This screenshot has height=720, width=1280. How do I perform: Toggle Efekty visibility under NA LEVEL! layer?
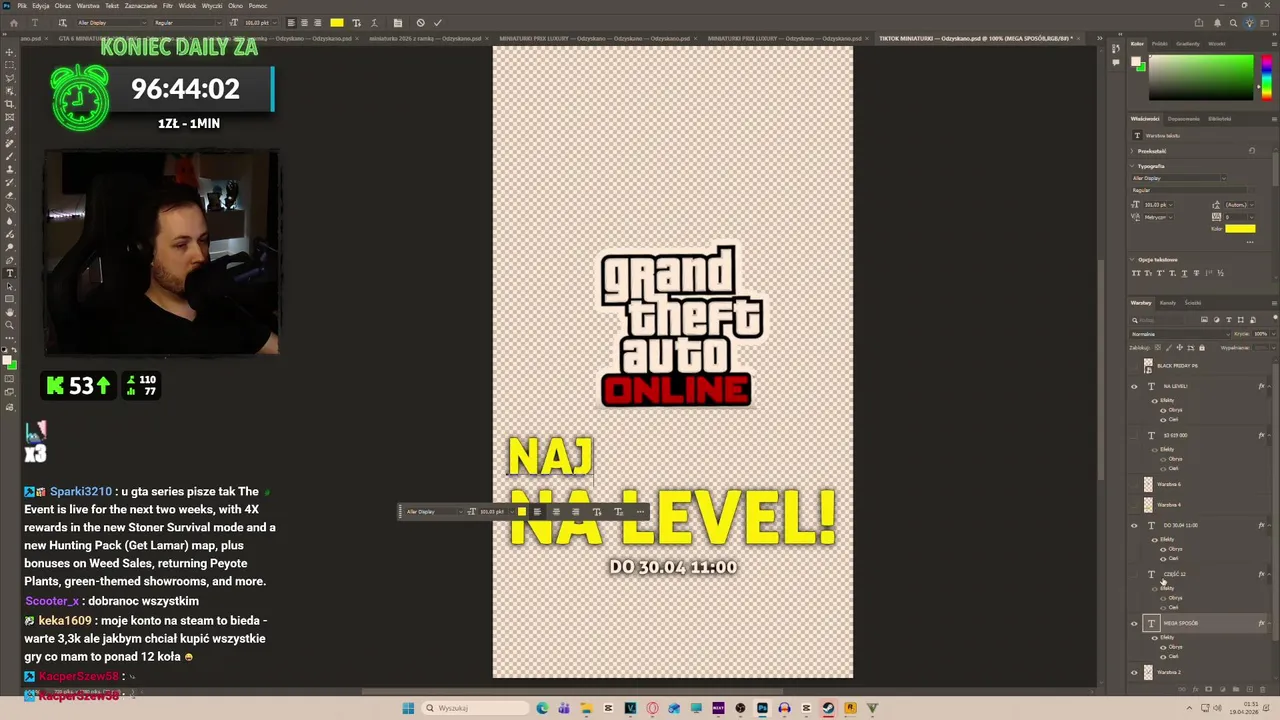[1155, 400]
